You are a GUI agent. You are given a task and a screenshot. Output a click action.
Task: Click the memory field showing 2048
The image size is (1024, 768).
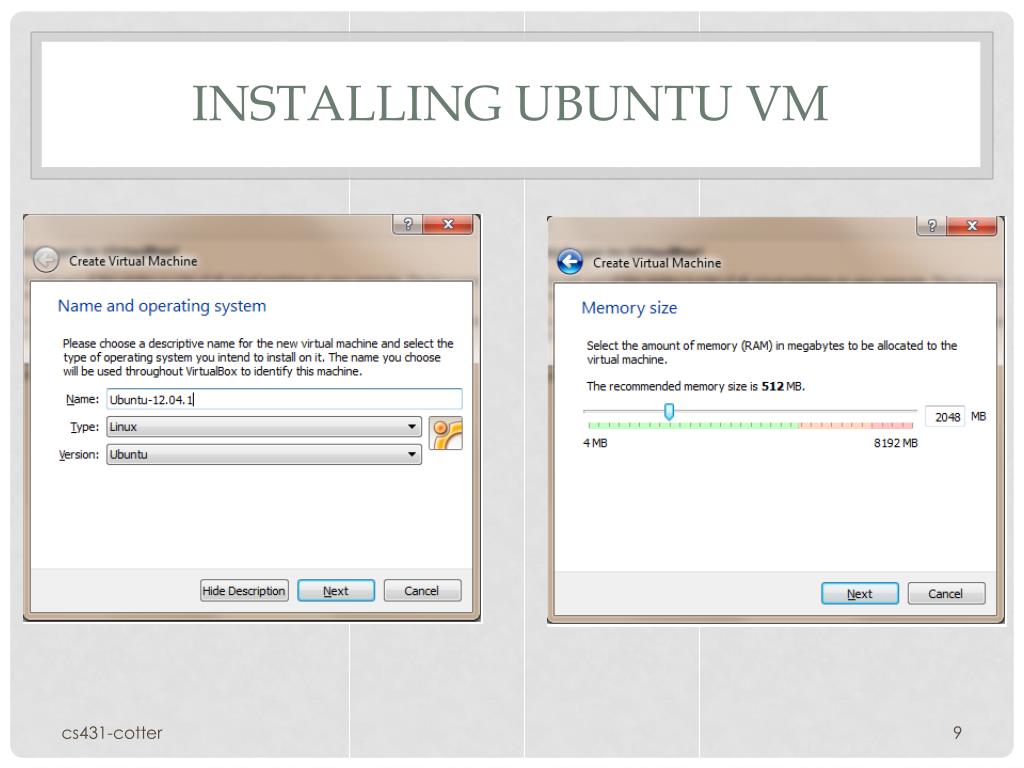click(945, 417)
